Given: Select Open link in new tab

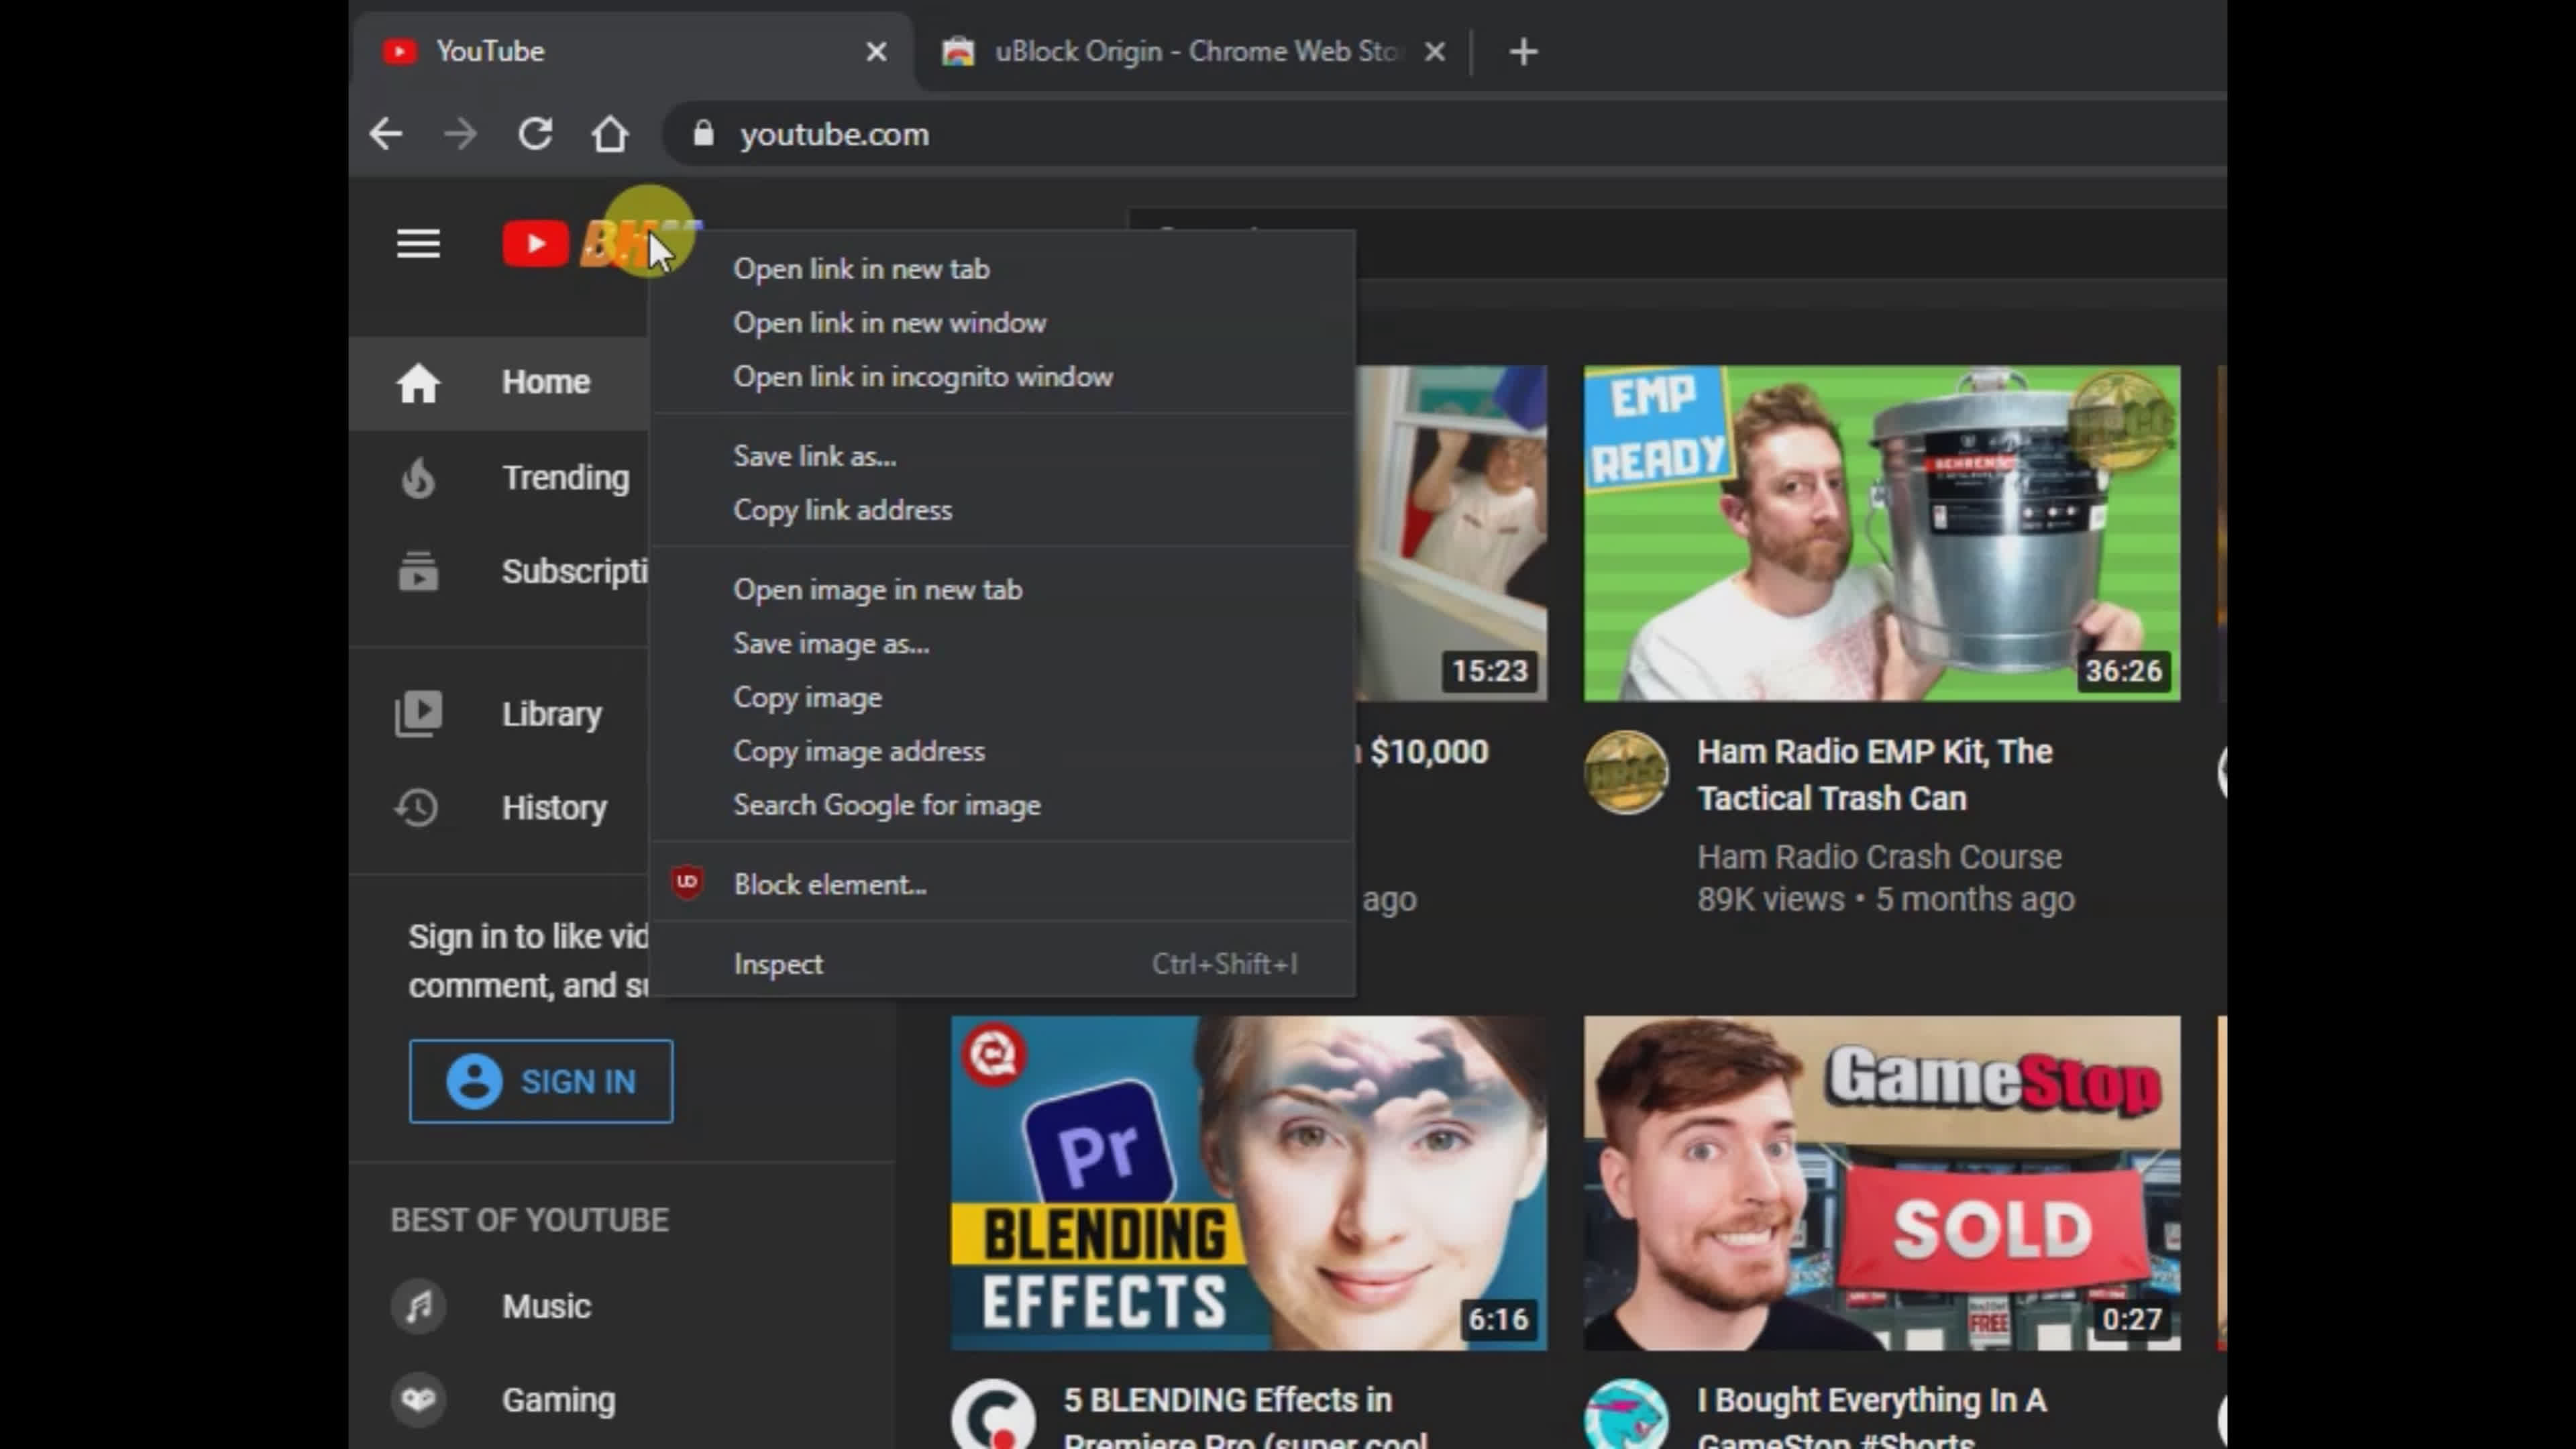Looking at the screenshot, I should click(x=861, y=269).
